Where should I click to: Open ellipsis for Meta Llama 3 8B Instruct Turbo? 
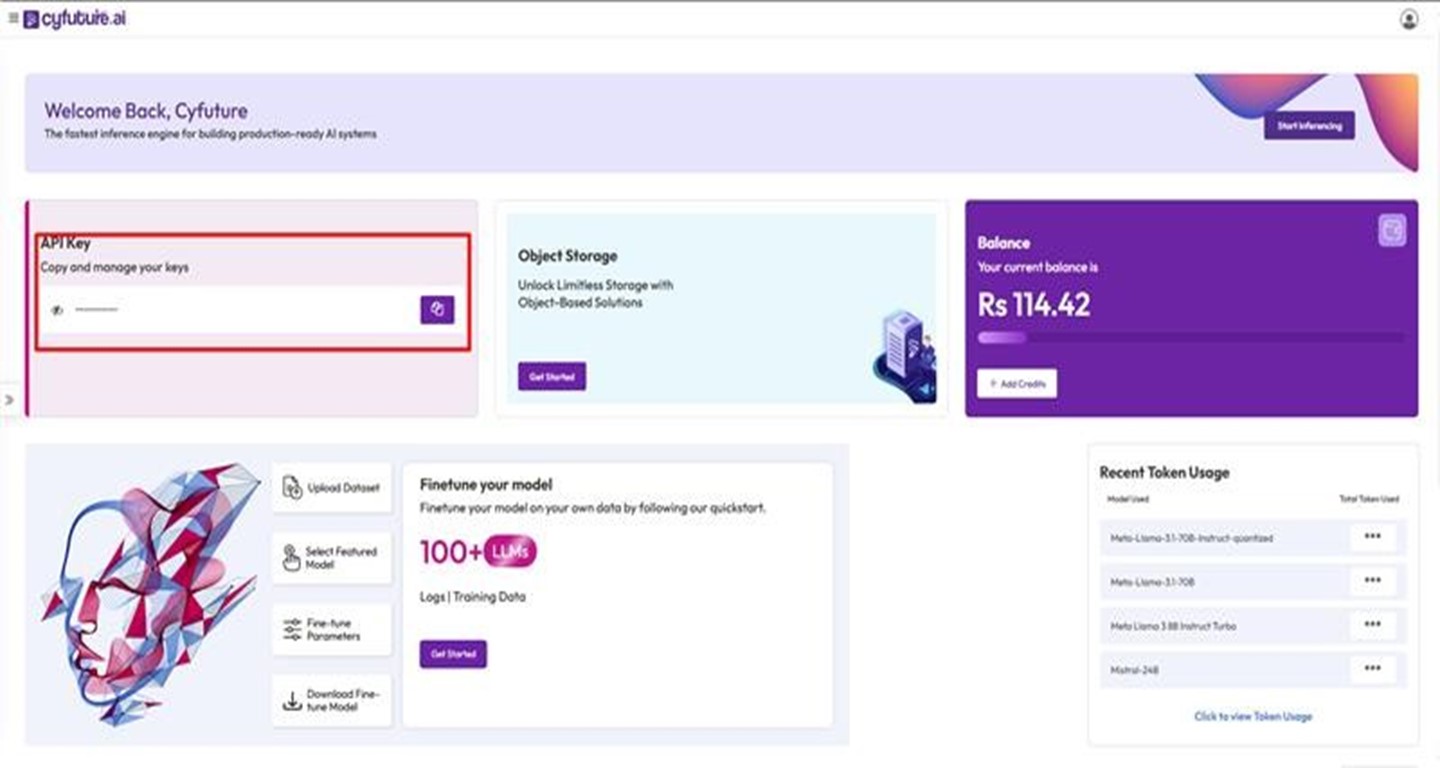1372,625
